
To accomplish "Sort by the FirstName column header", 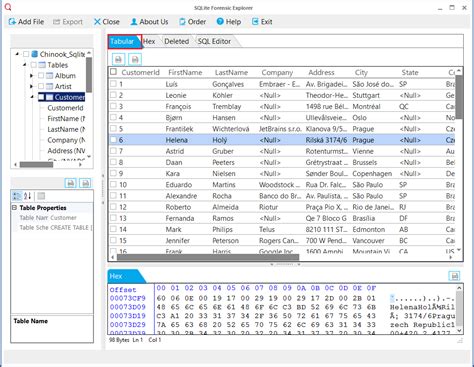I will pos(185,72).
